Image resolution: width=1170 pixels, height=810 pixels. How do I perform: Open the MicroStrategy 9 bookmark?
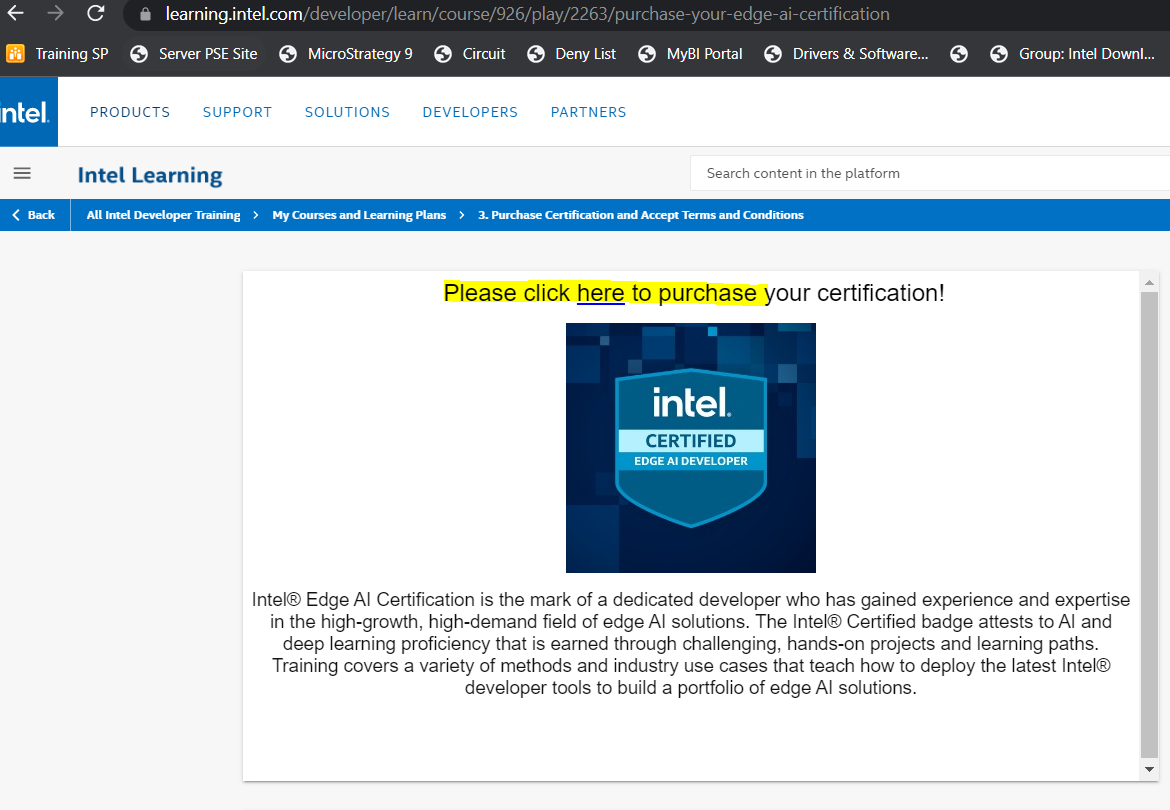(345, 53)
